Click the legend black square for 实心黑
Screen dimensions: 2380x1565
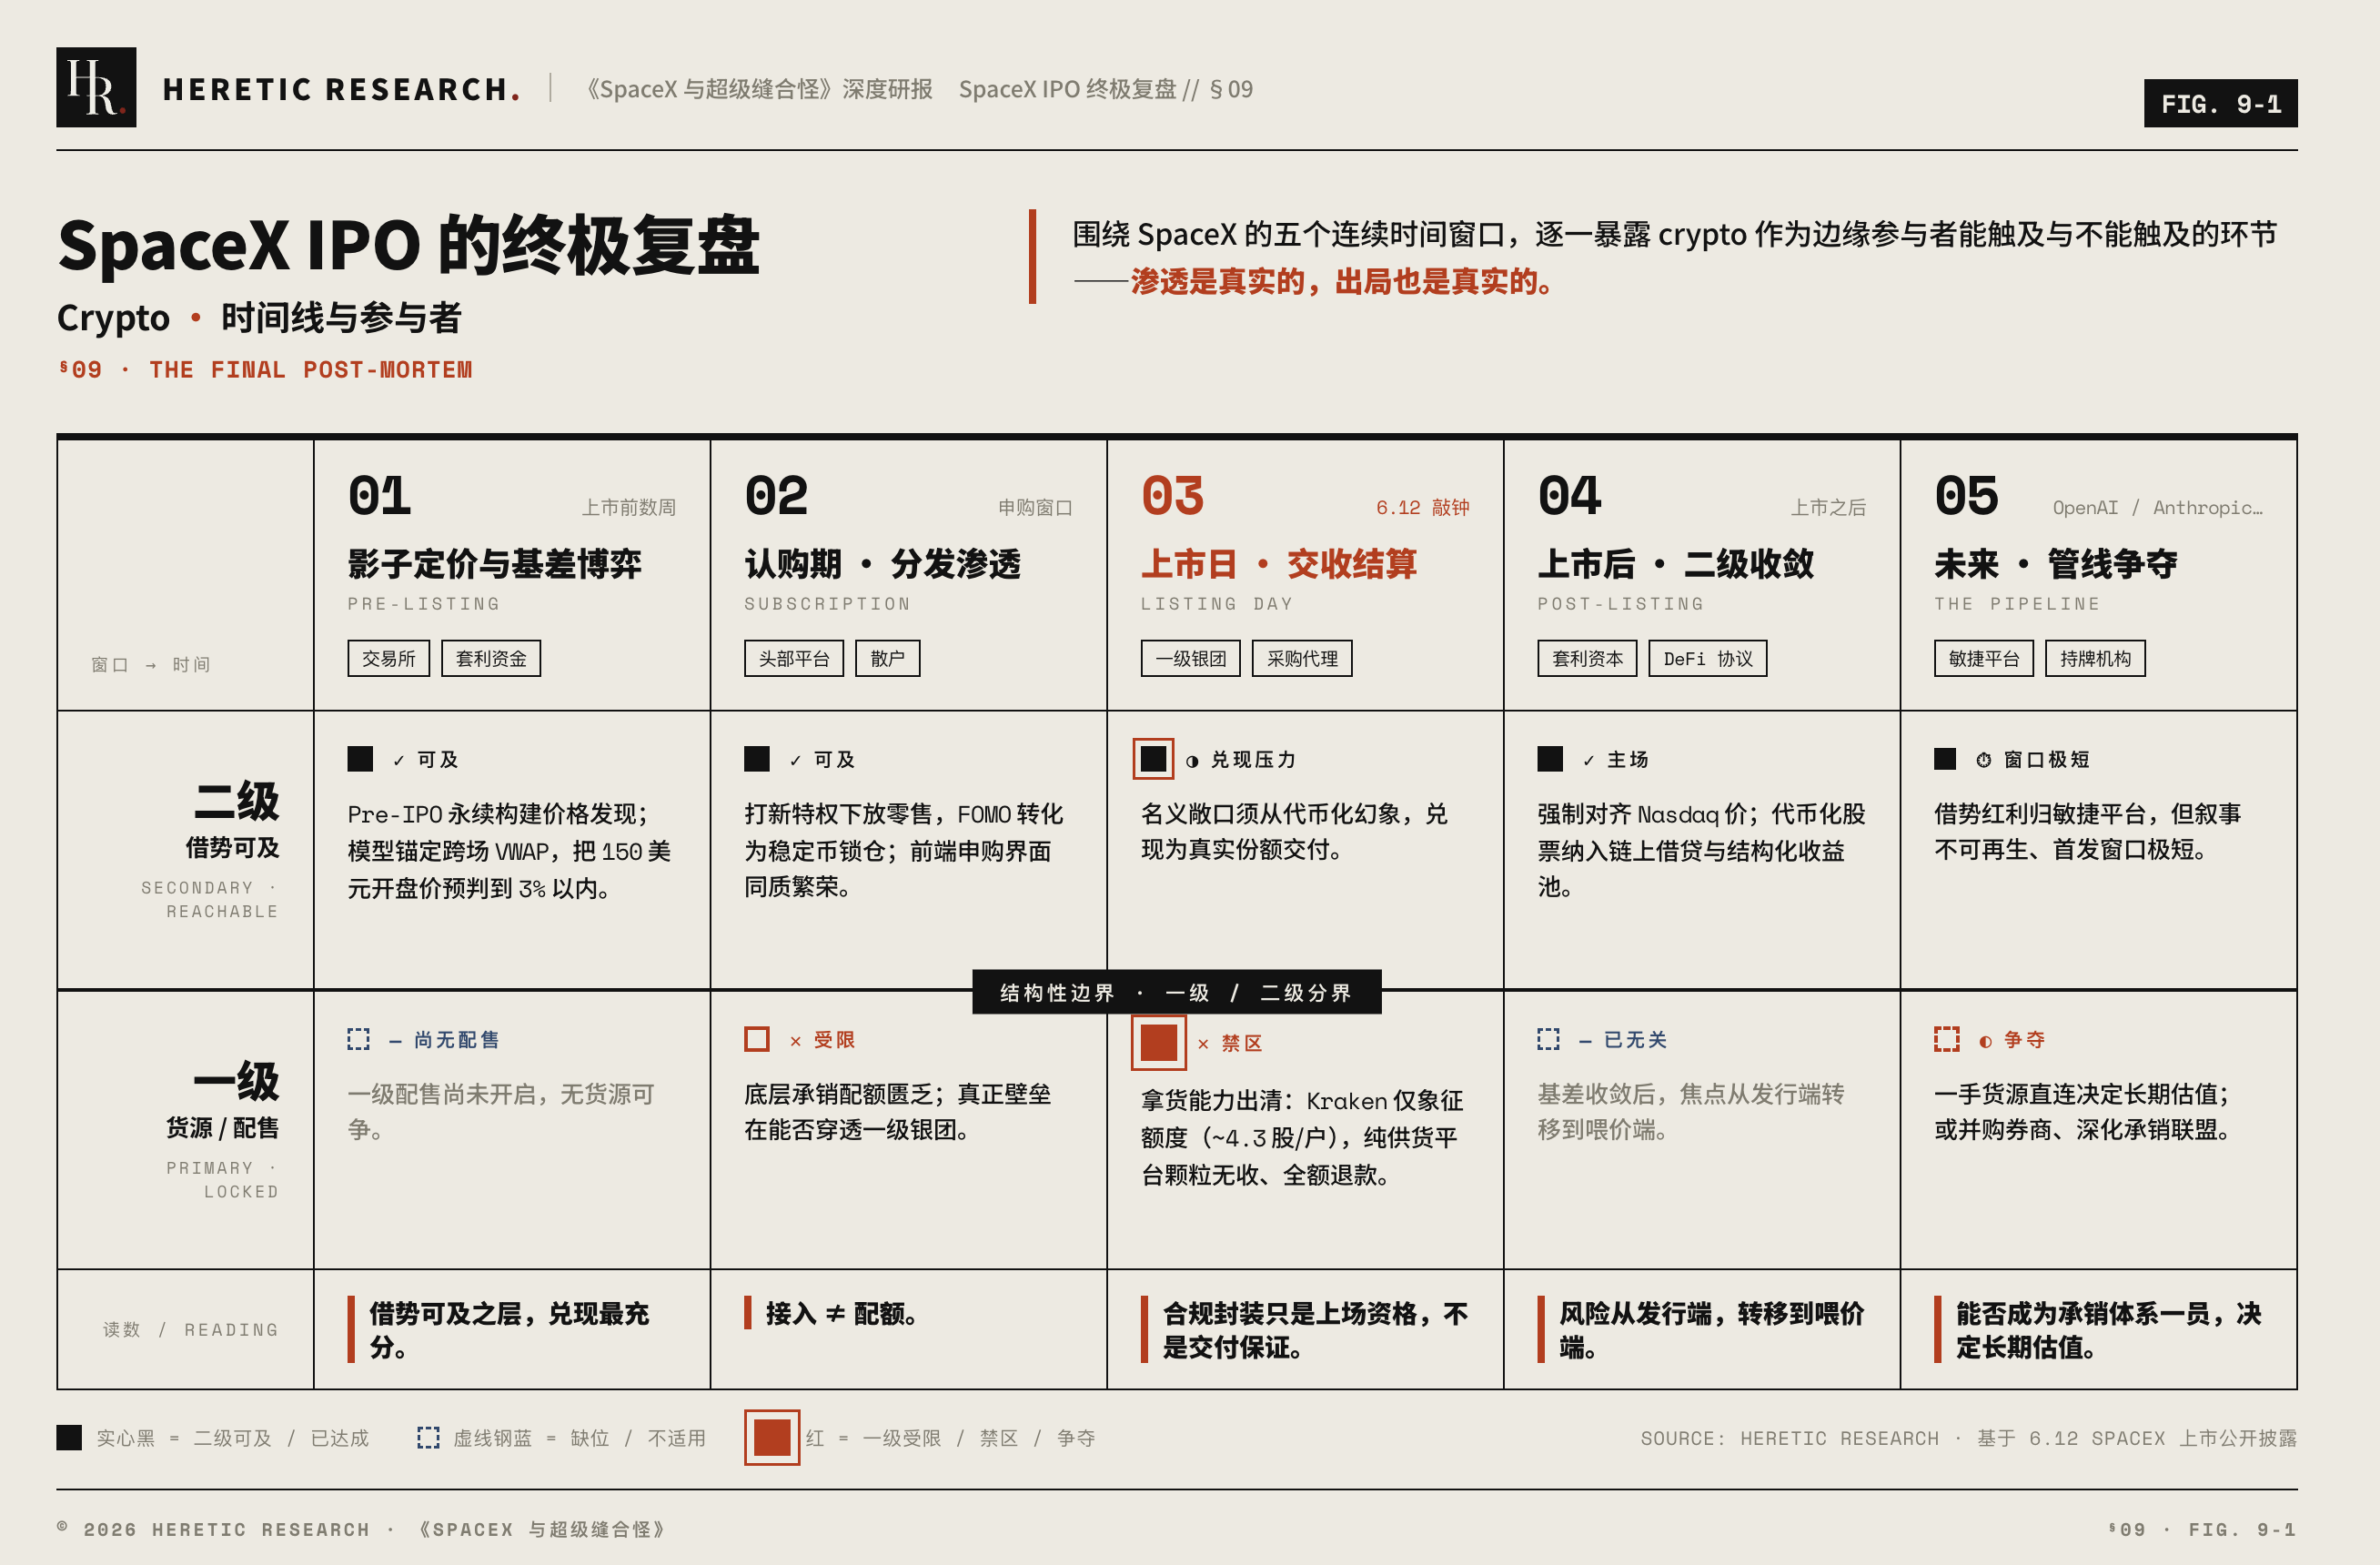click(69, 1438)
